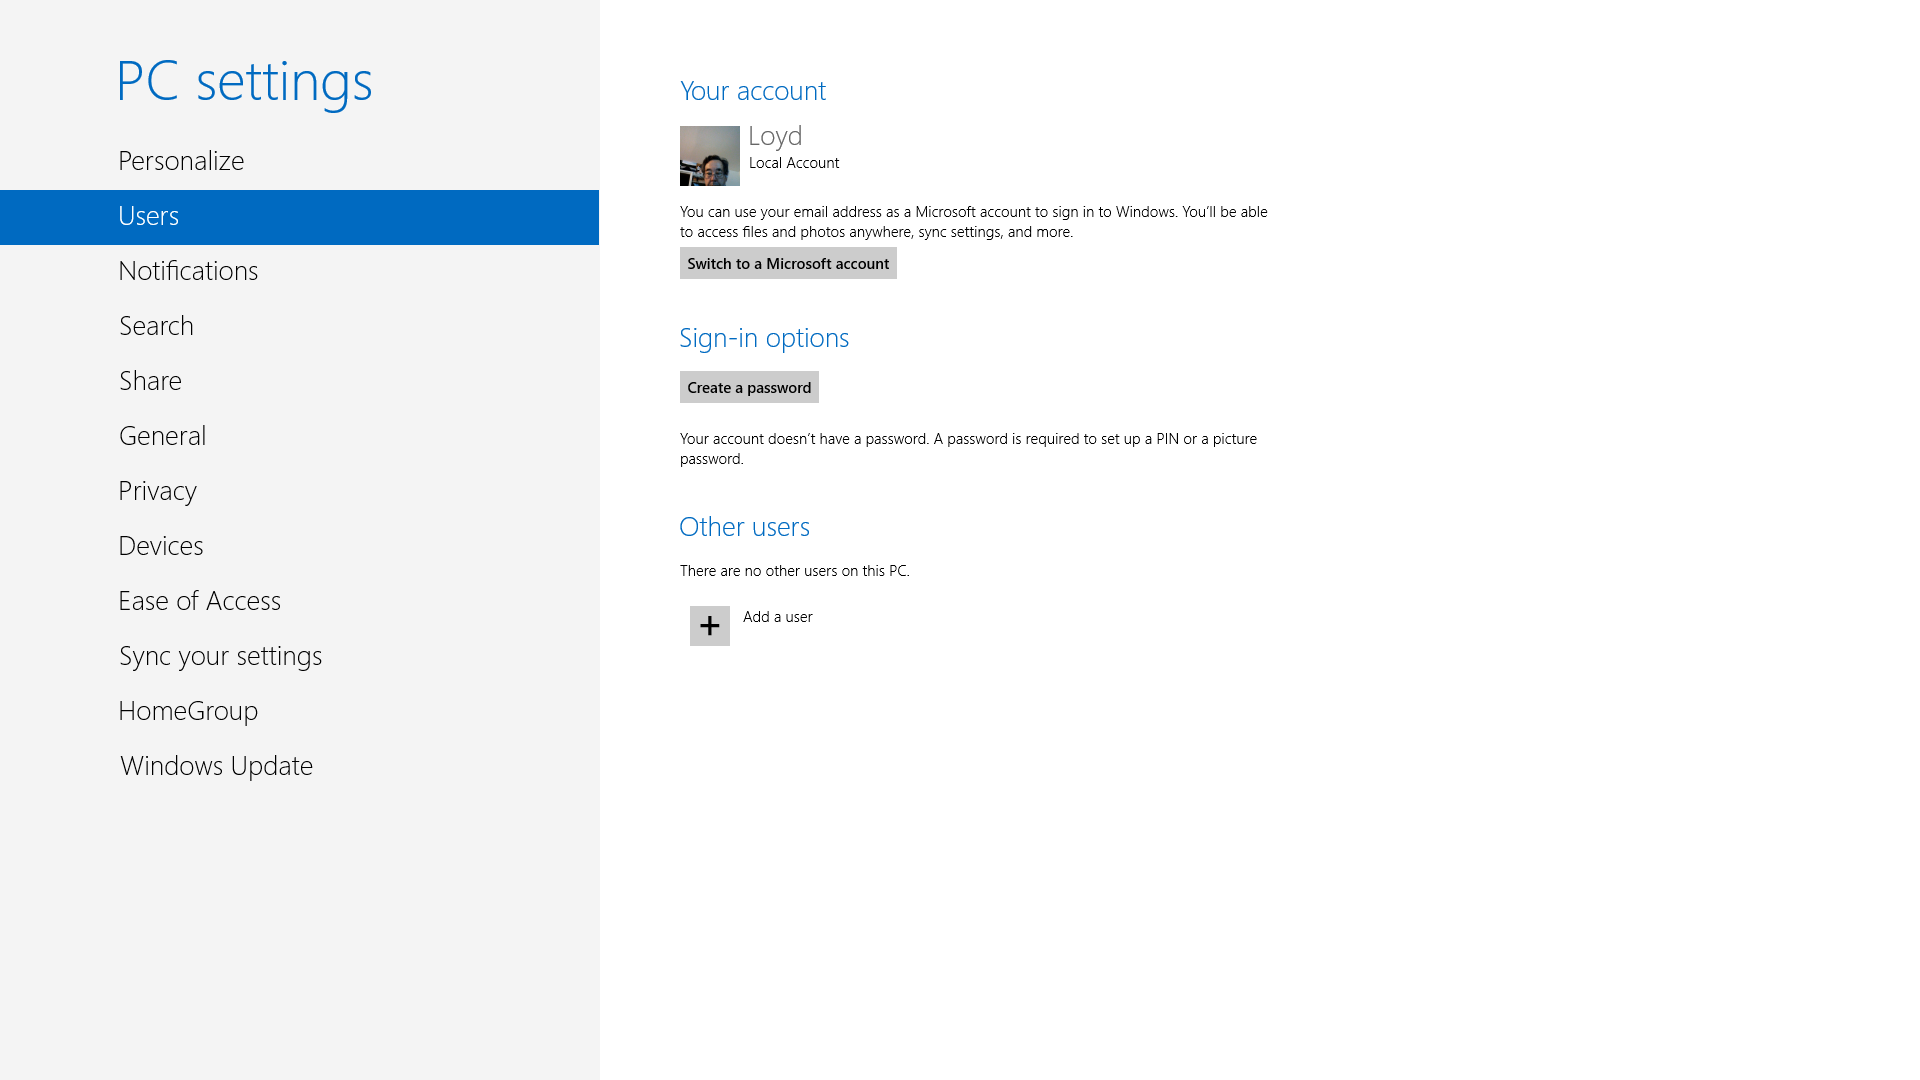This screenshot has width=1920, height=1080.
Task: Open Windows Update settings
Action: [x=216, y=765]
